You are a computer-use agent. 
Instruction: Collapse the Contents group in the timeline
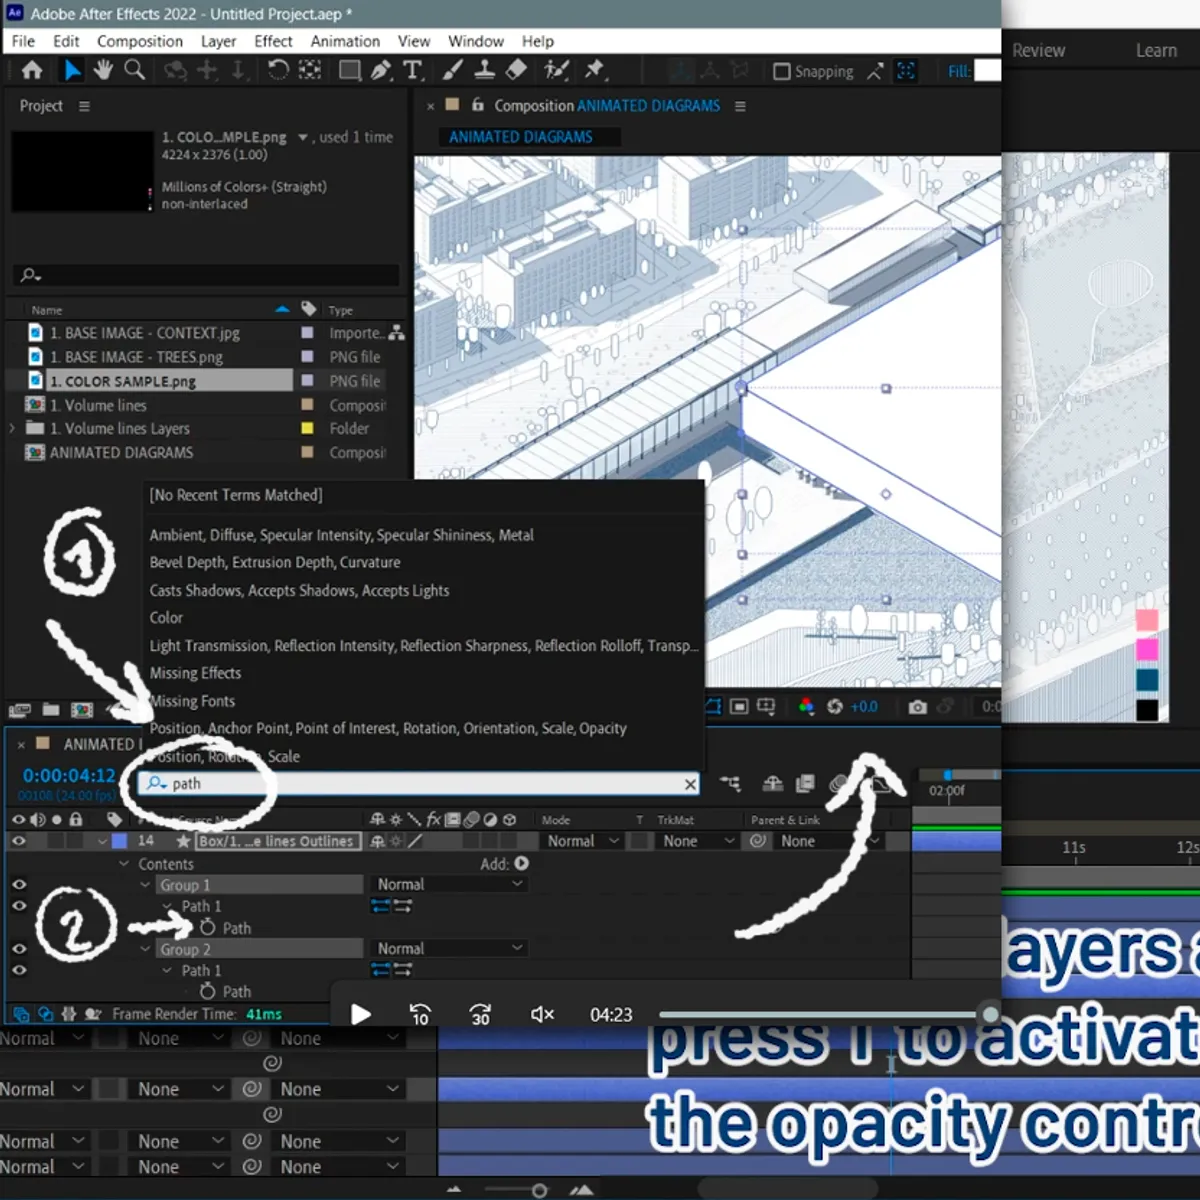(124, 864)
